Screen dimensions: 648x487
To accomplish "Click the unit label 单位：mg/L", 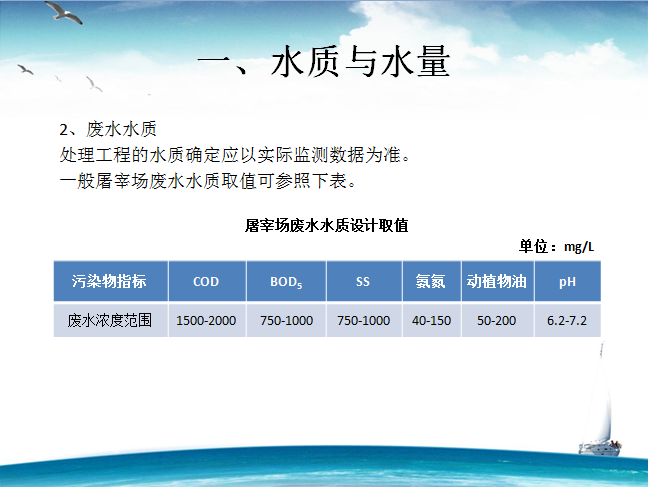I will (x=557, y=246).
